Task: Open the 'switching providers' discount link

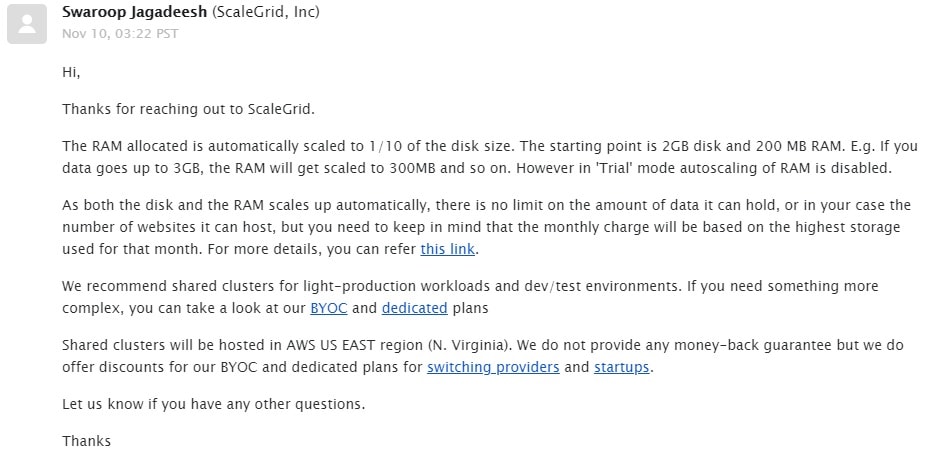Action: pos(493,367)
